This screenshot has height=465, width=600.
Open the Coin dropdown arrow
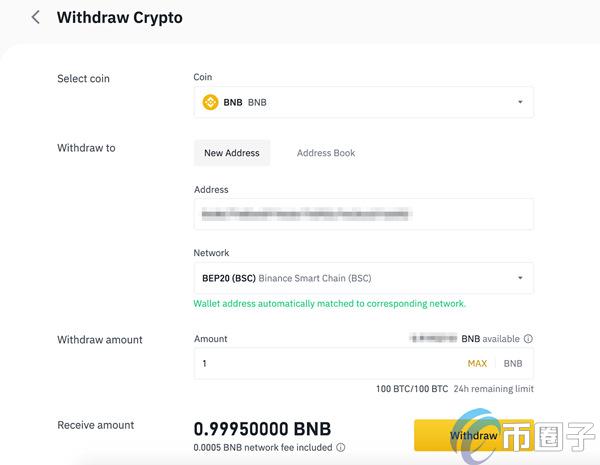(x=520, y=102)
